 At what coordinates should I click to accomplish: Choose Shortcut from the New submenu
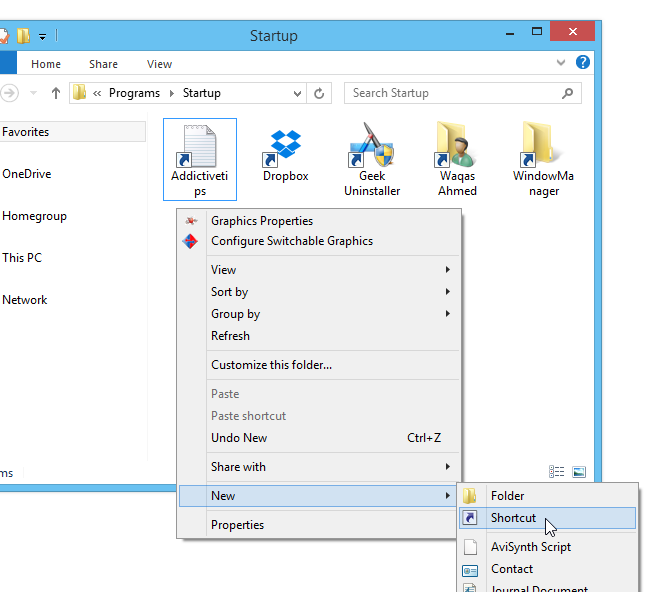point(513,518)
